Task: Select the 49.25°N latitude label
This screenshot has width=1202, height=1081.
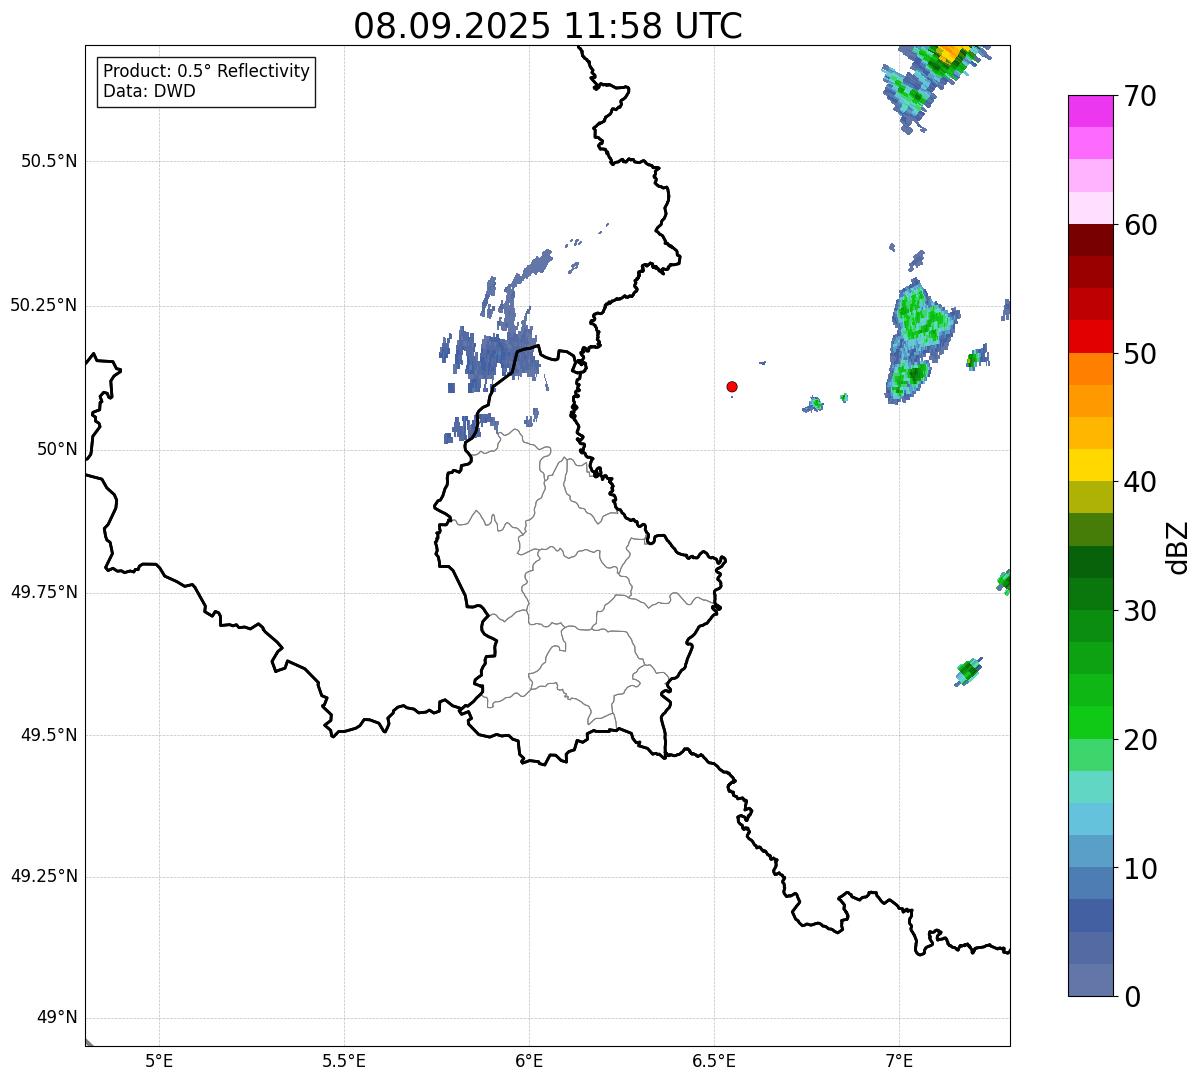Action: (44, 876)
